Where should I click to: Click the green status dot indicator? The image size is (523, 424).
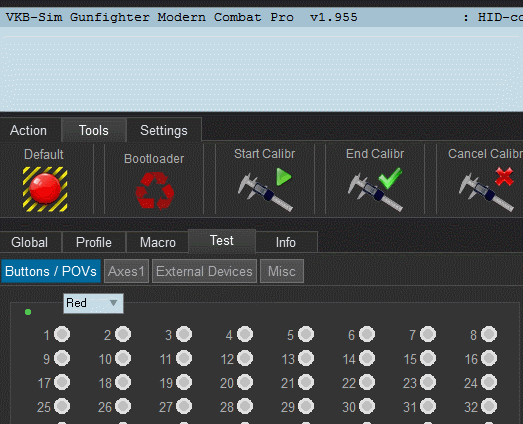28,312
